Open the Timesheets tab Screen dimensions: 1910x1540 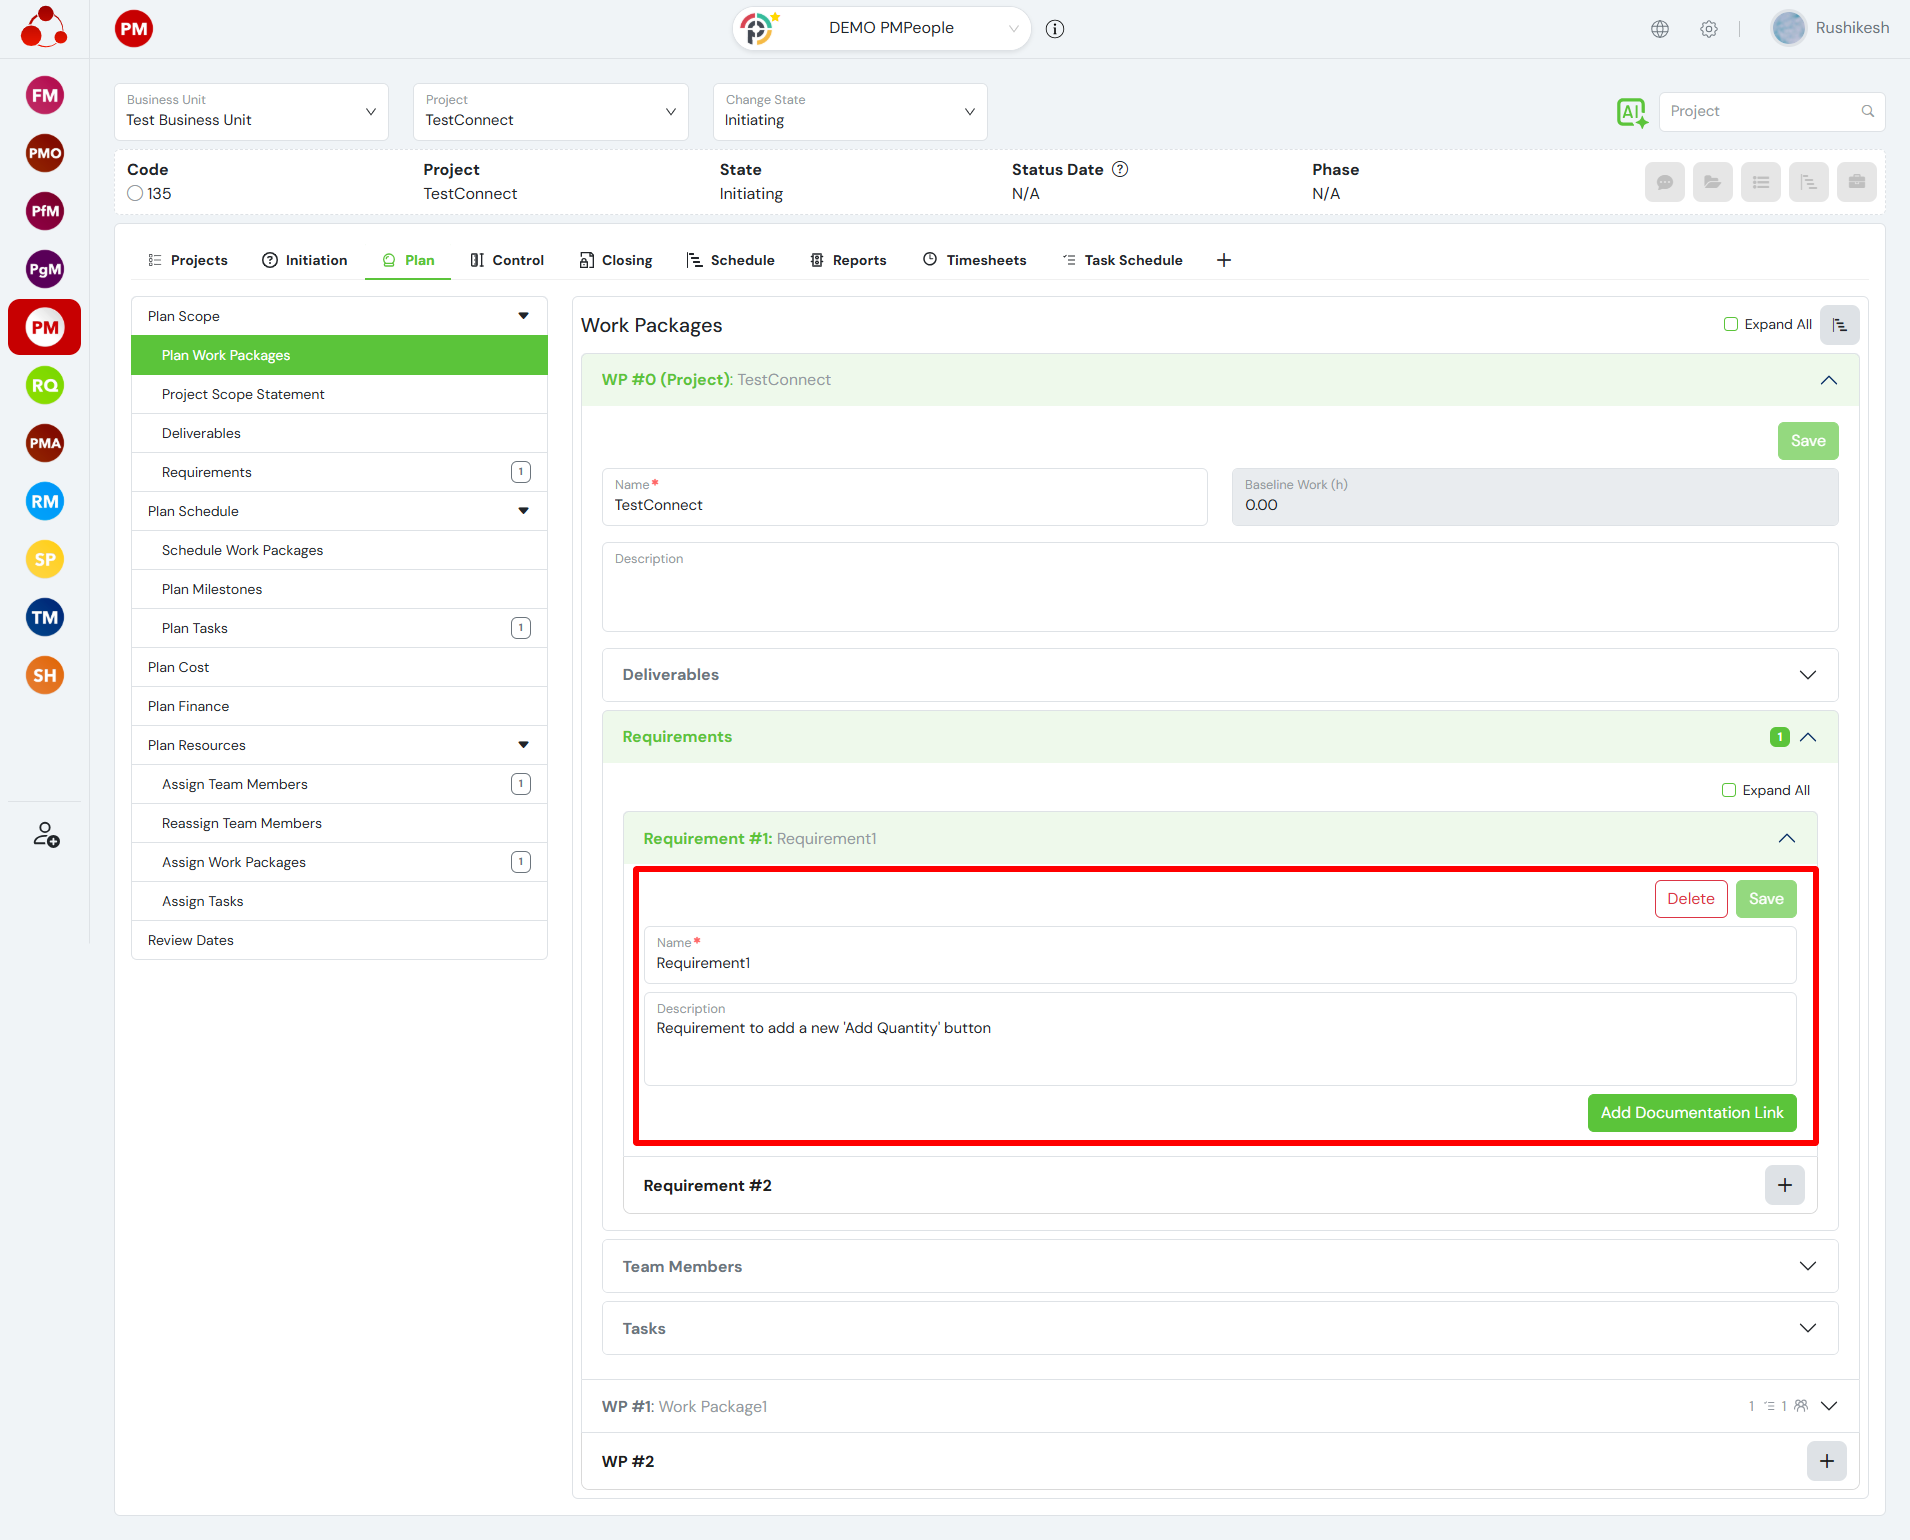tap(974, 260)
